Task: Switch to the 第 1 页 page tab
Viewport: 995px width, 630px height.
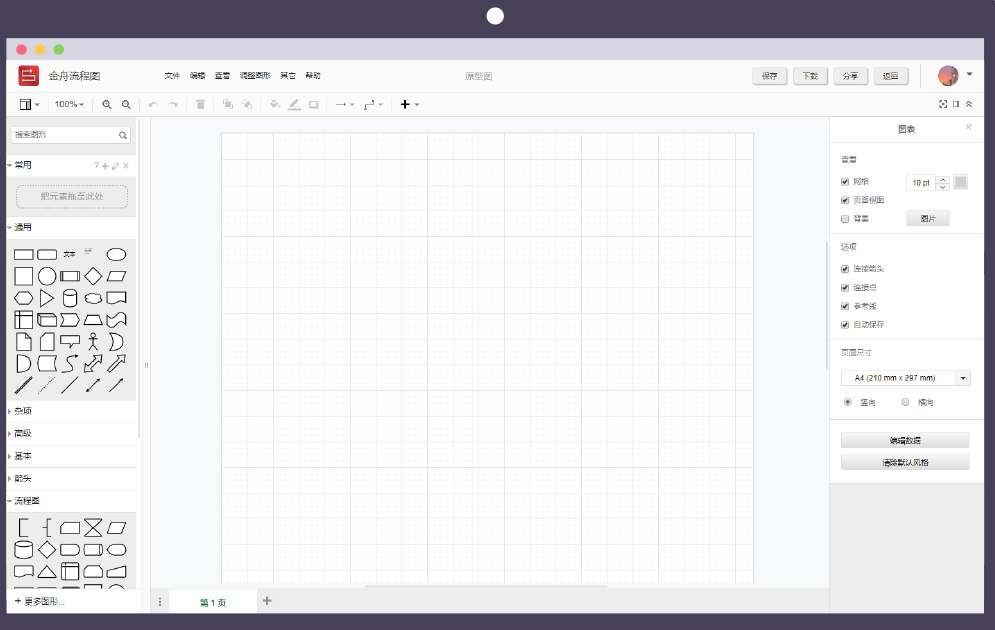Action: 213,602
